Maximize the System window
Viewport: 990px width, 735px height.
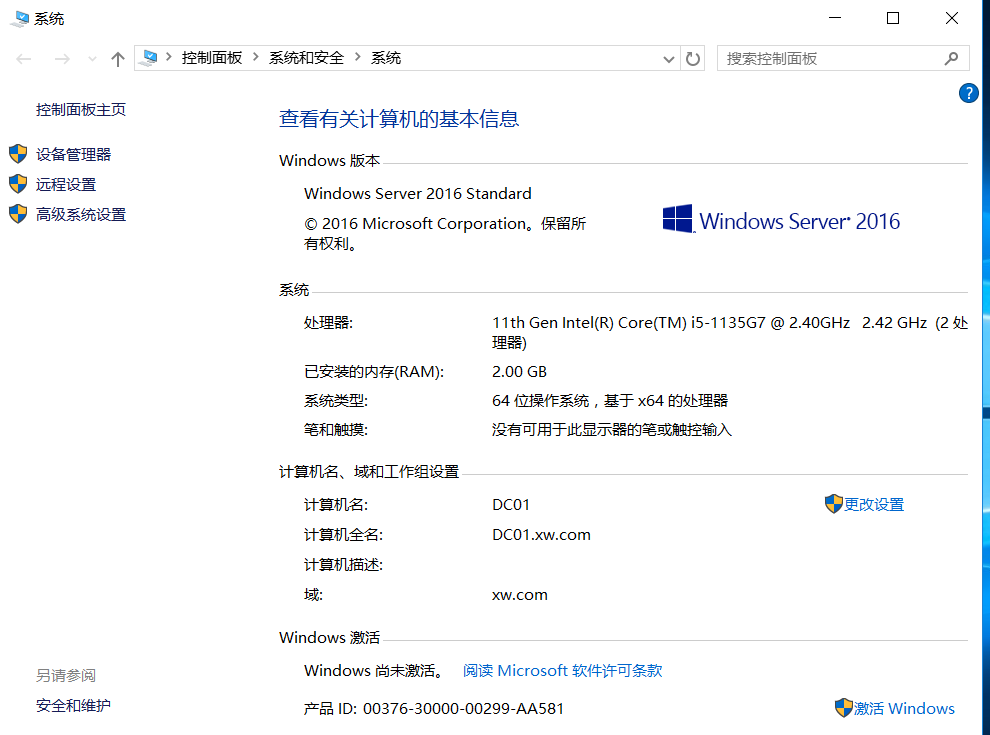click(x=893, y=18)
